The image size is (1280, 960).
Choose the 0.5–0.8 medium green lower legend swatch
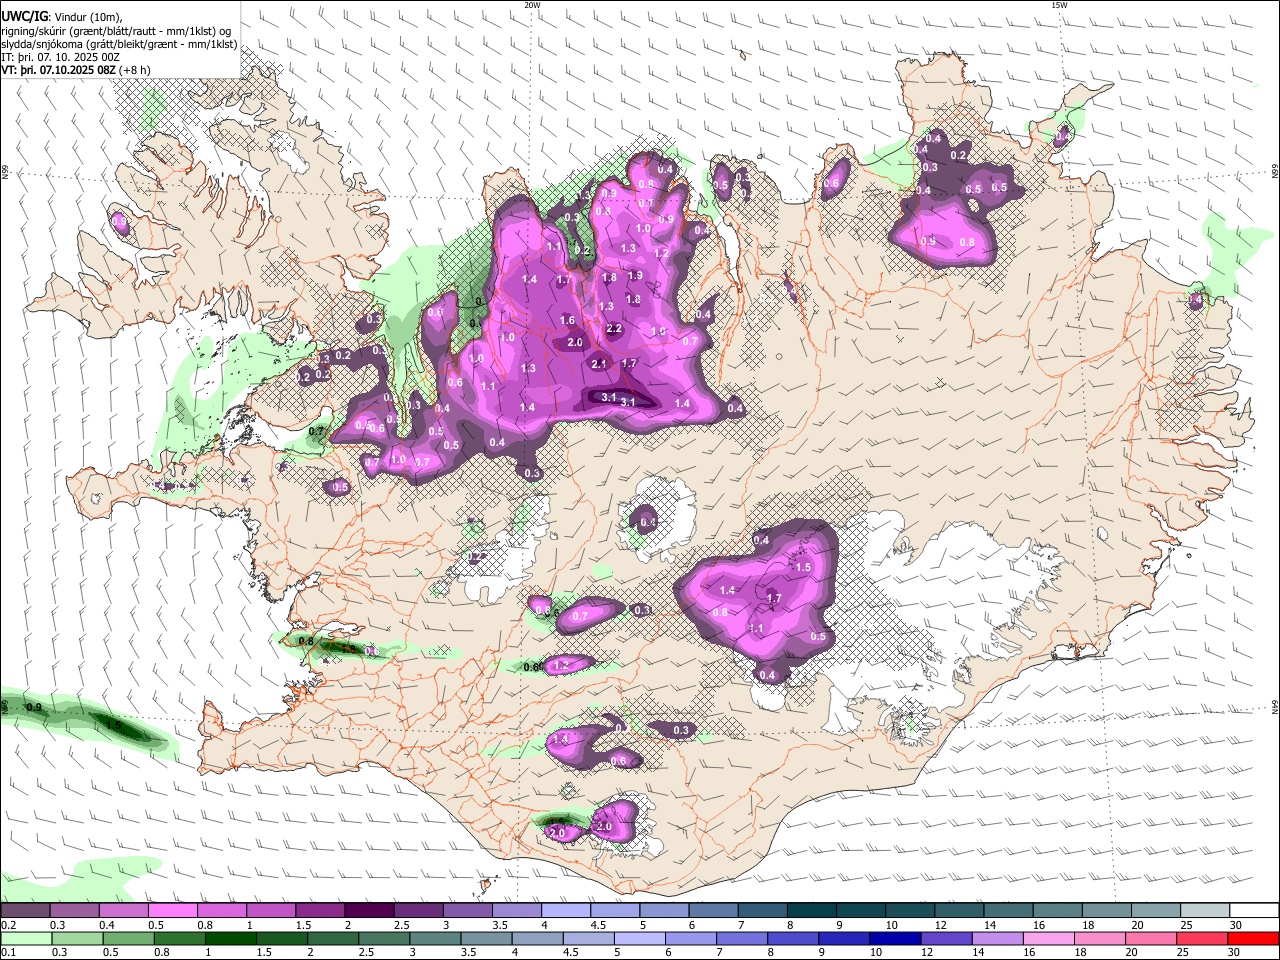(128, 939)
